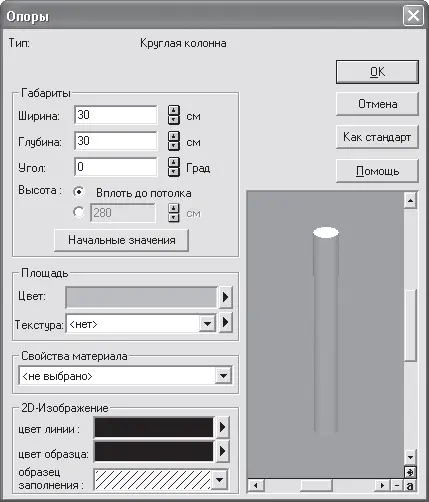Select the Вплоть до потолка radio button
Viewport: 429px width, 502px height.
click(79, 192)
